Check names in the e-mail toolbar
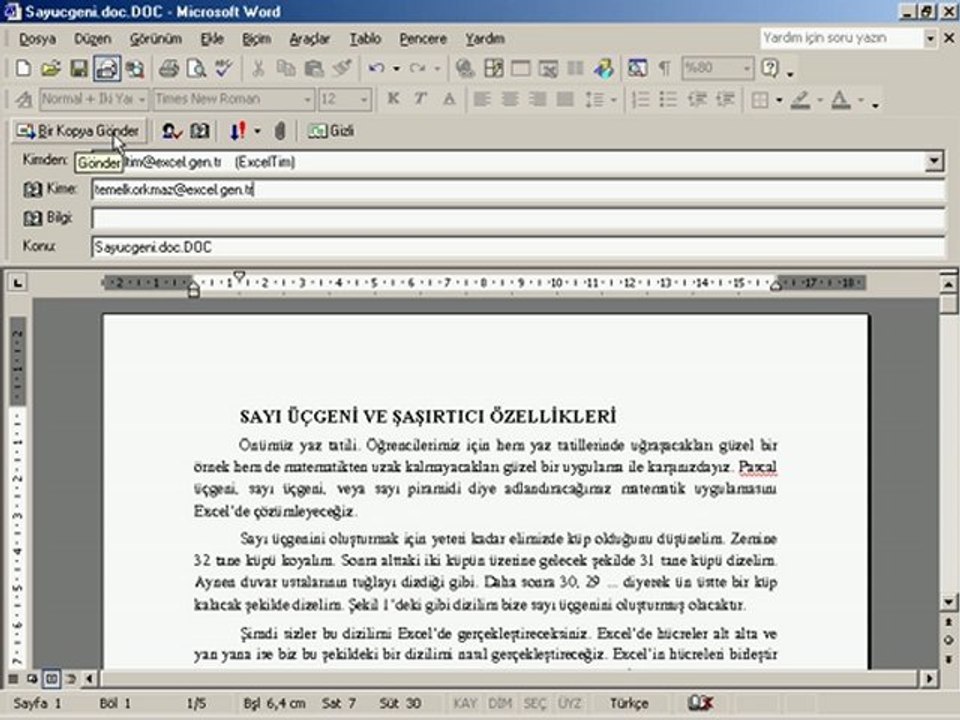Image resolution: width=960 pixels, height=720 pixels. [x=171, y=131]
